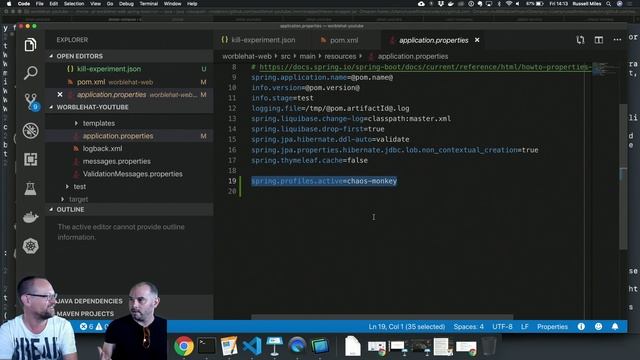This screenshot has height=360, width=640.
Task: Open the Source Control view
Action: point(31,101)
